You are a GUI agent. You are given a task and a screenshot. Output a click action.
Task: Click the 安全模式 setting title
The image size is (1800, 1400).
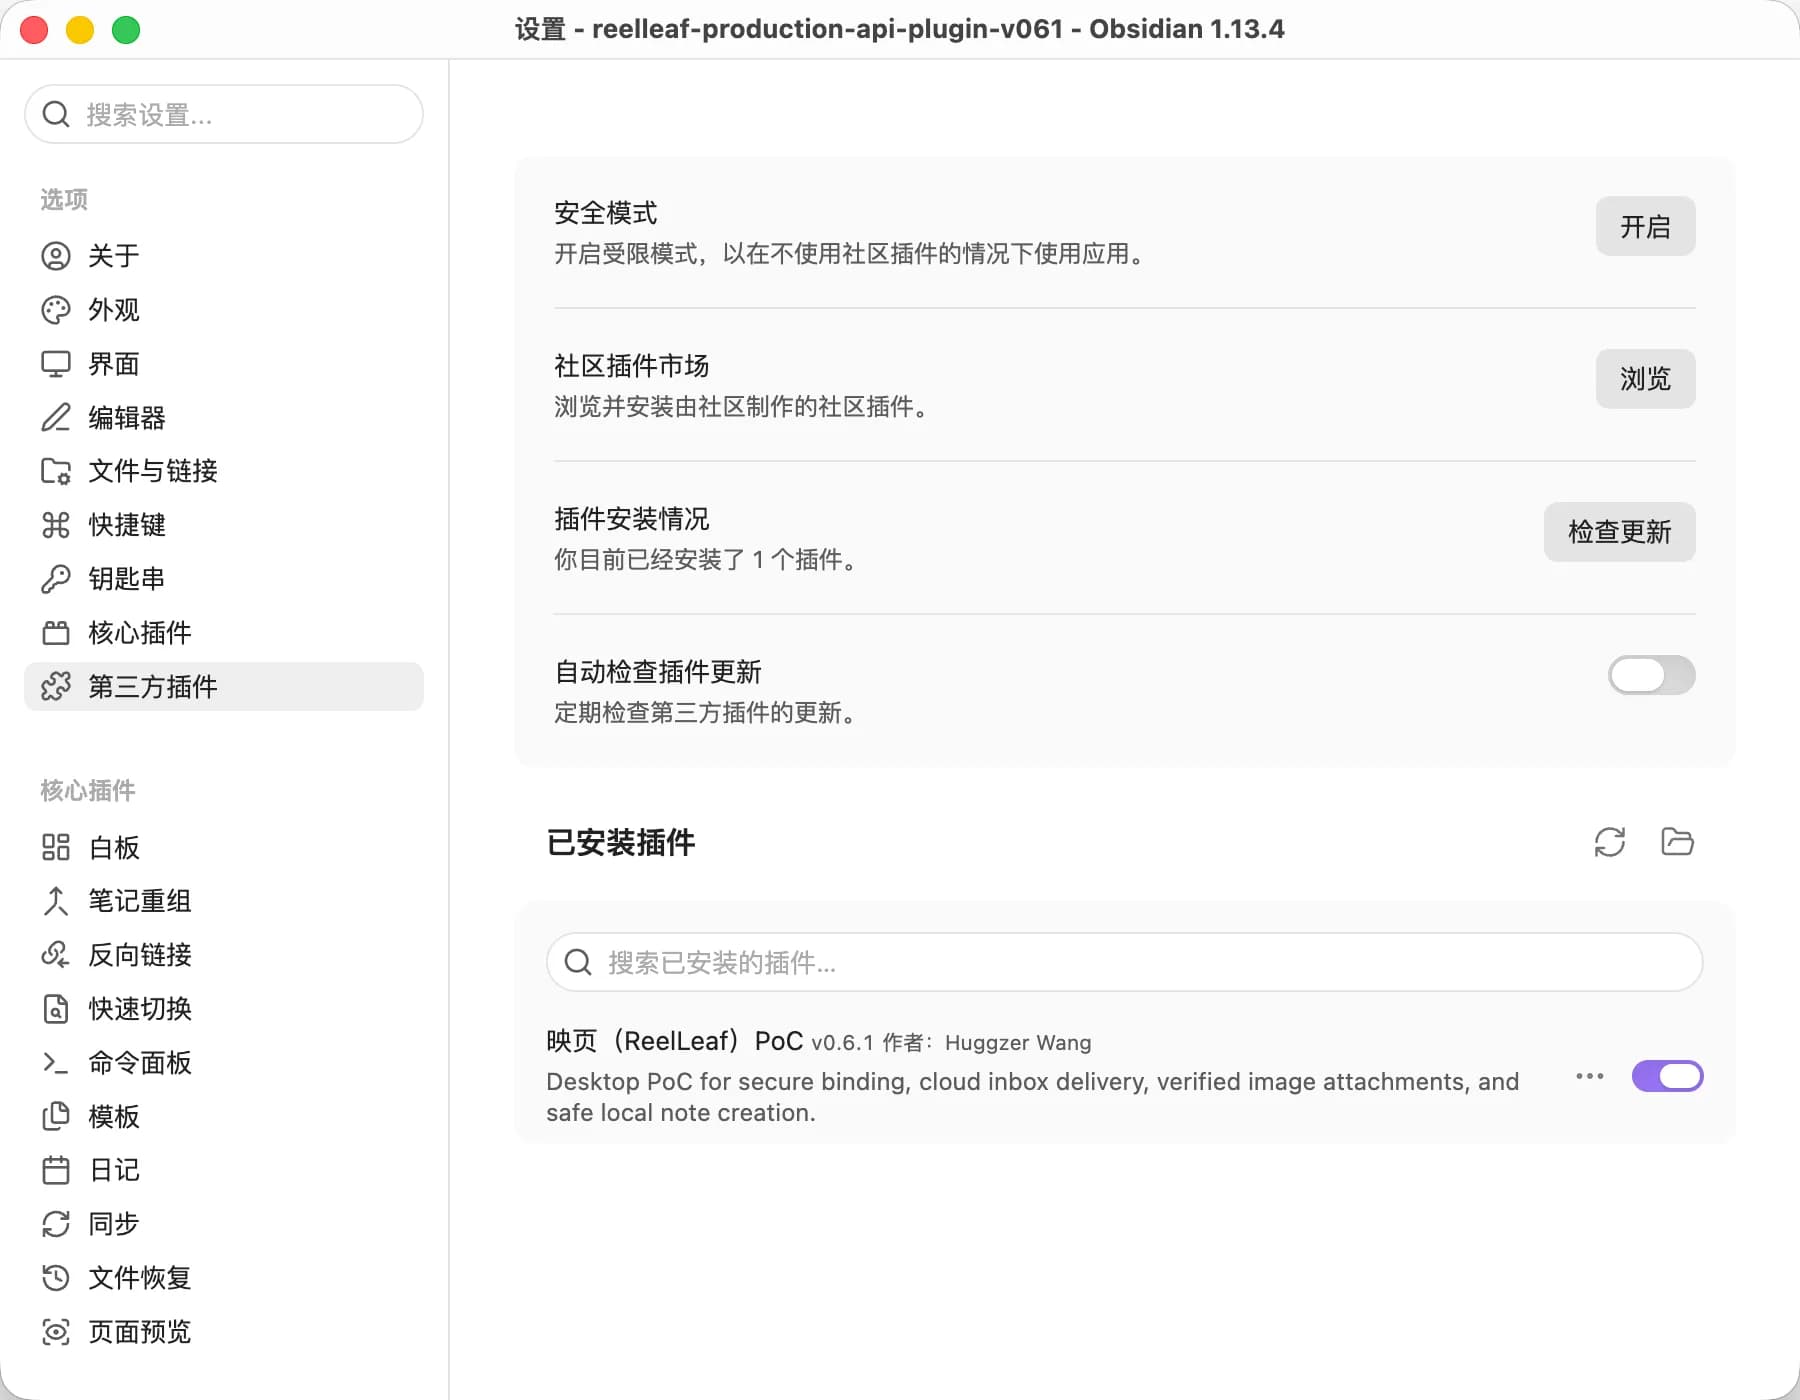click(x=606, y=213)
